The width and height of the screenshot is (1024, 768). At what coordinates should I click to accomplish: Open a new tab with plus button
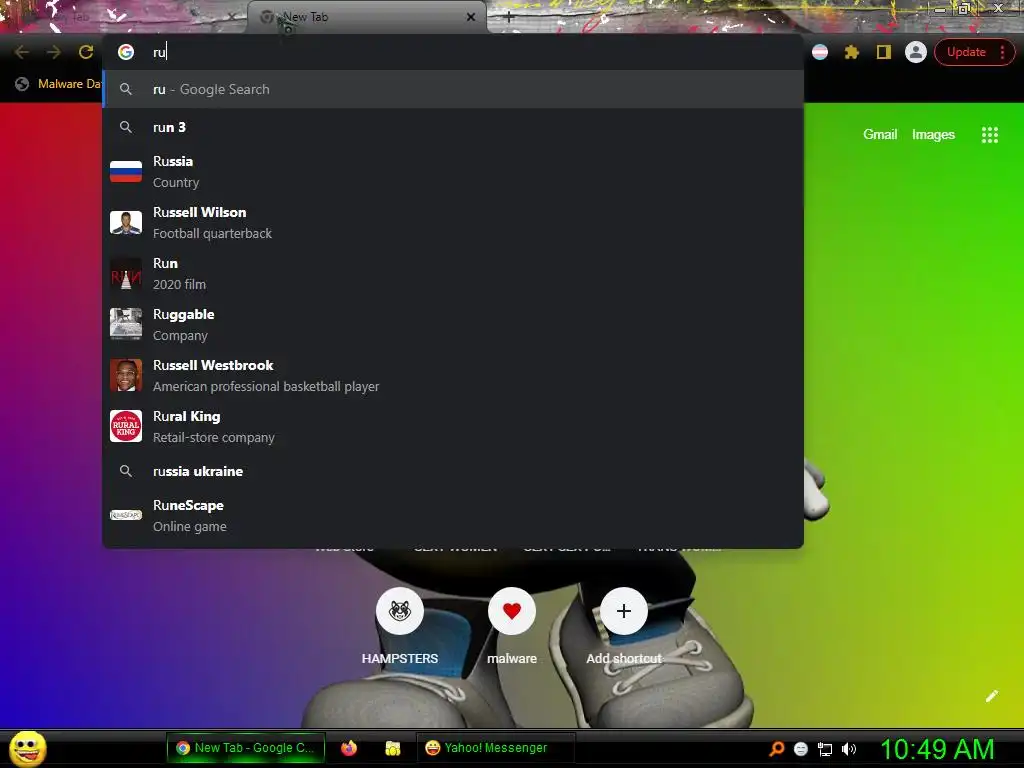(509, 18)
